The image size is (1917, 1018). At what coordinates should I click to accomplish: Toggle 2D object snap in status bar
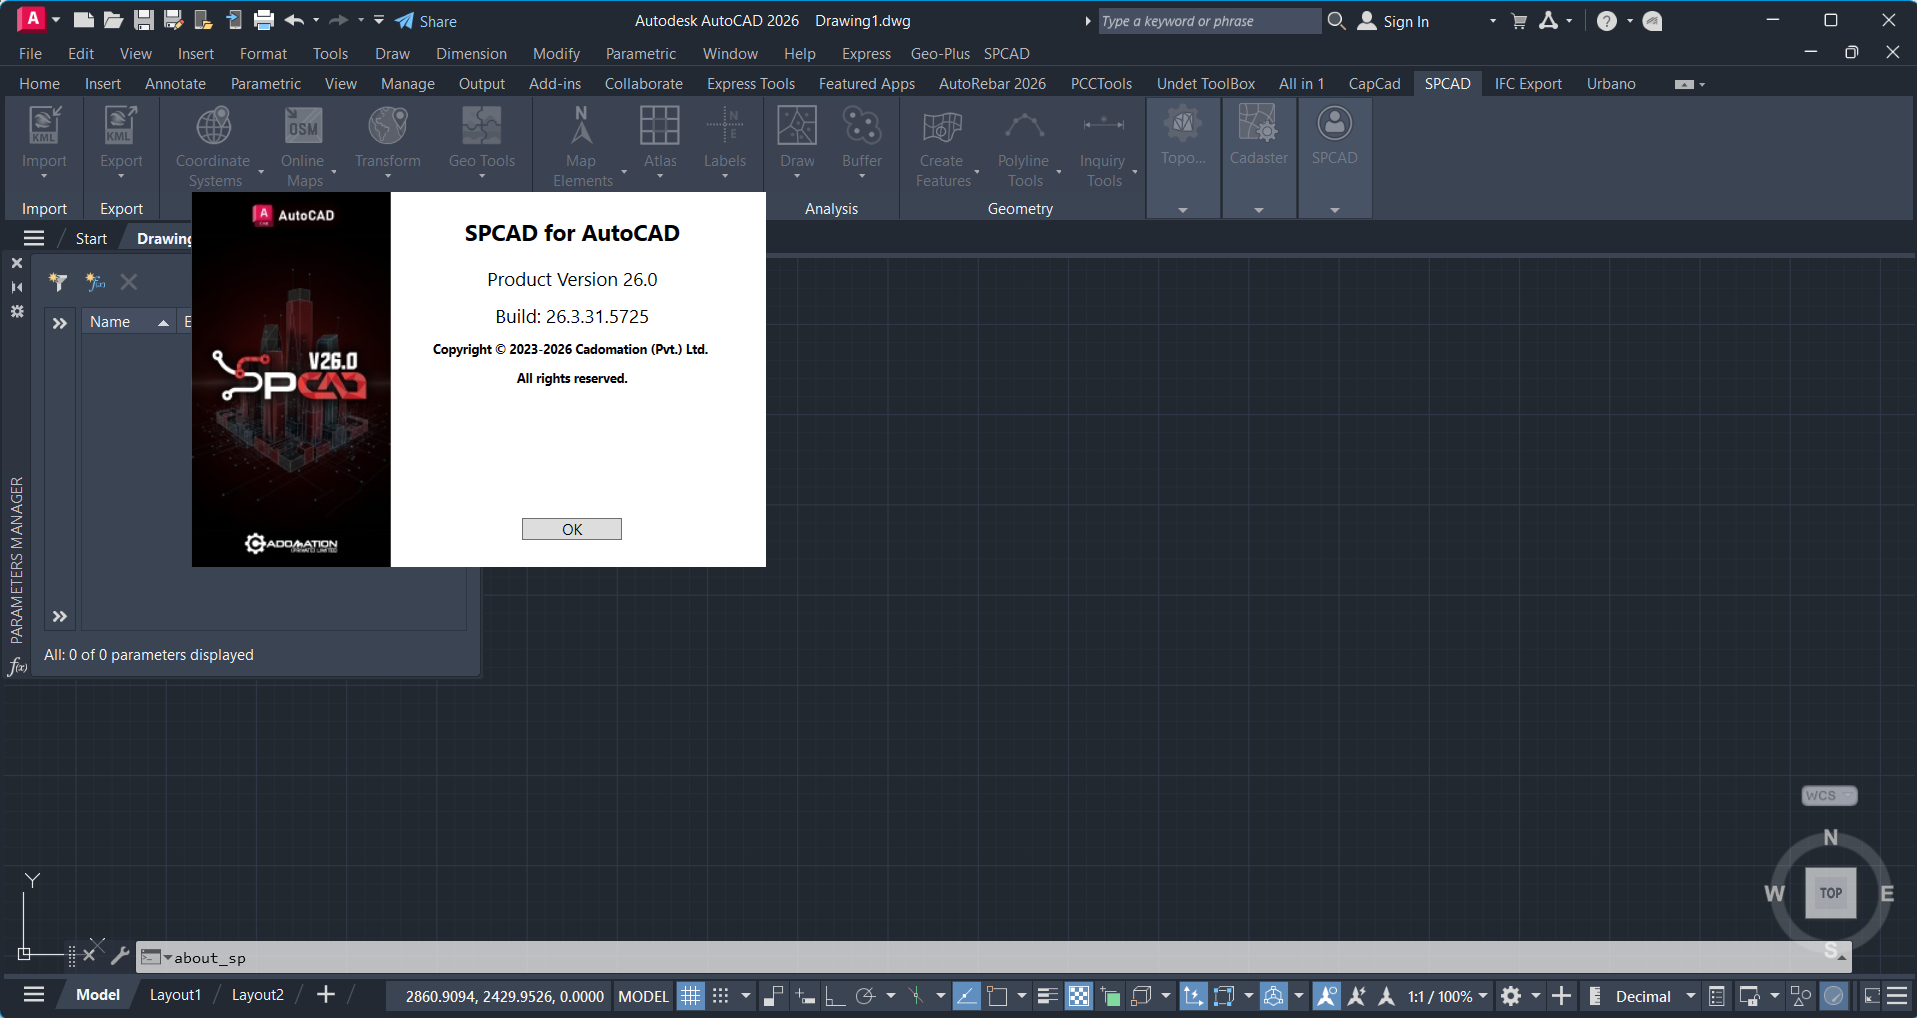click(997, 996)
